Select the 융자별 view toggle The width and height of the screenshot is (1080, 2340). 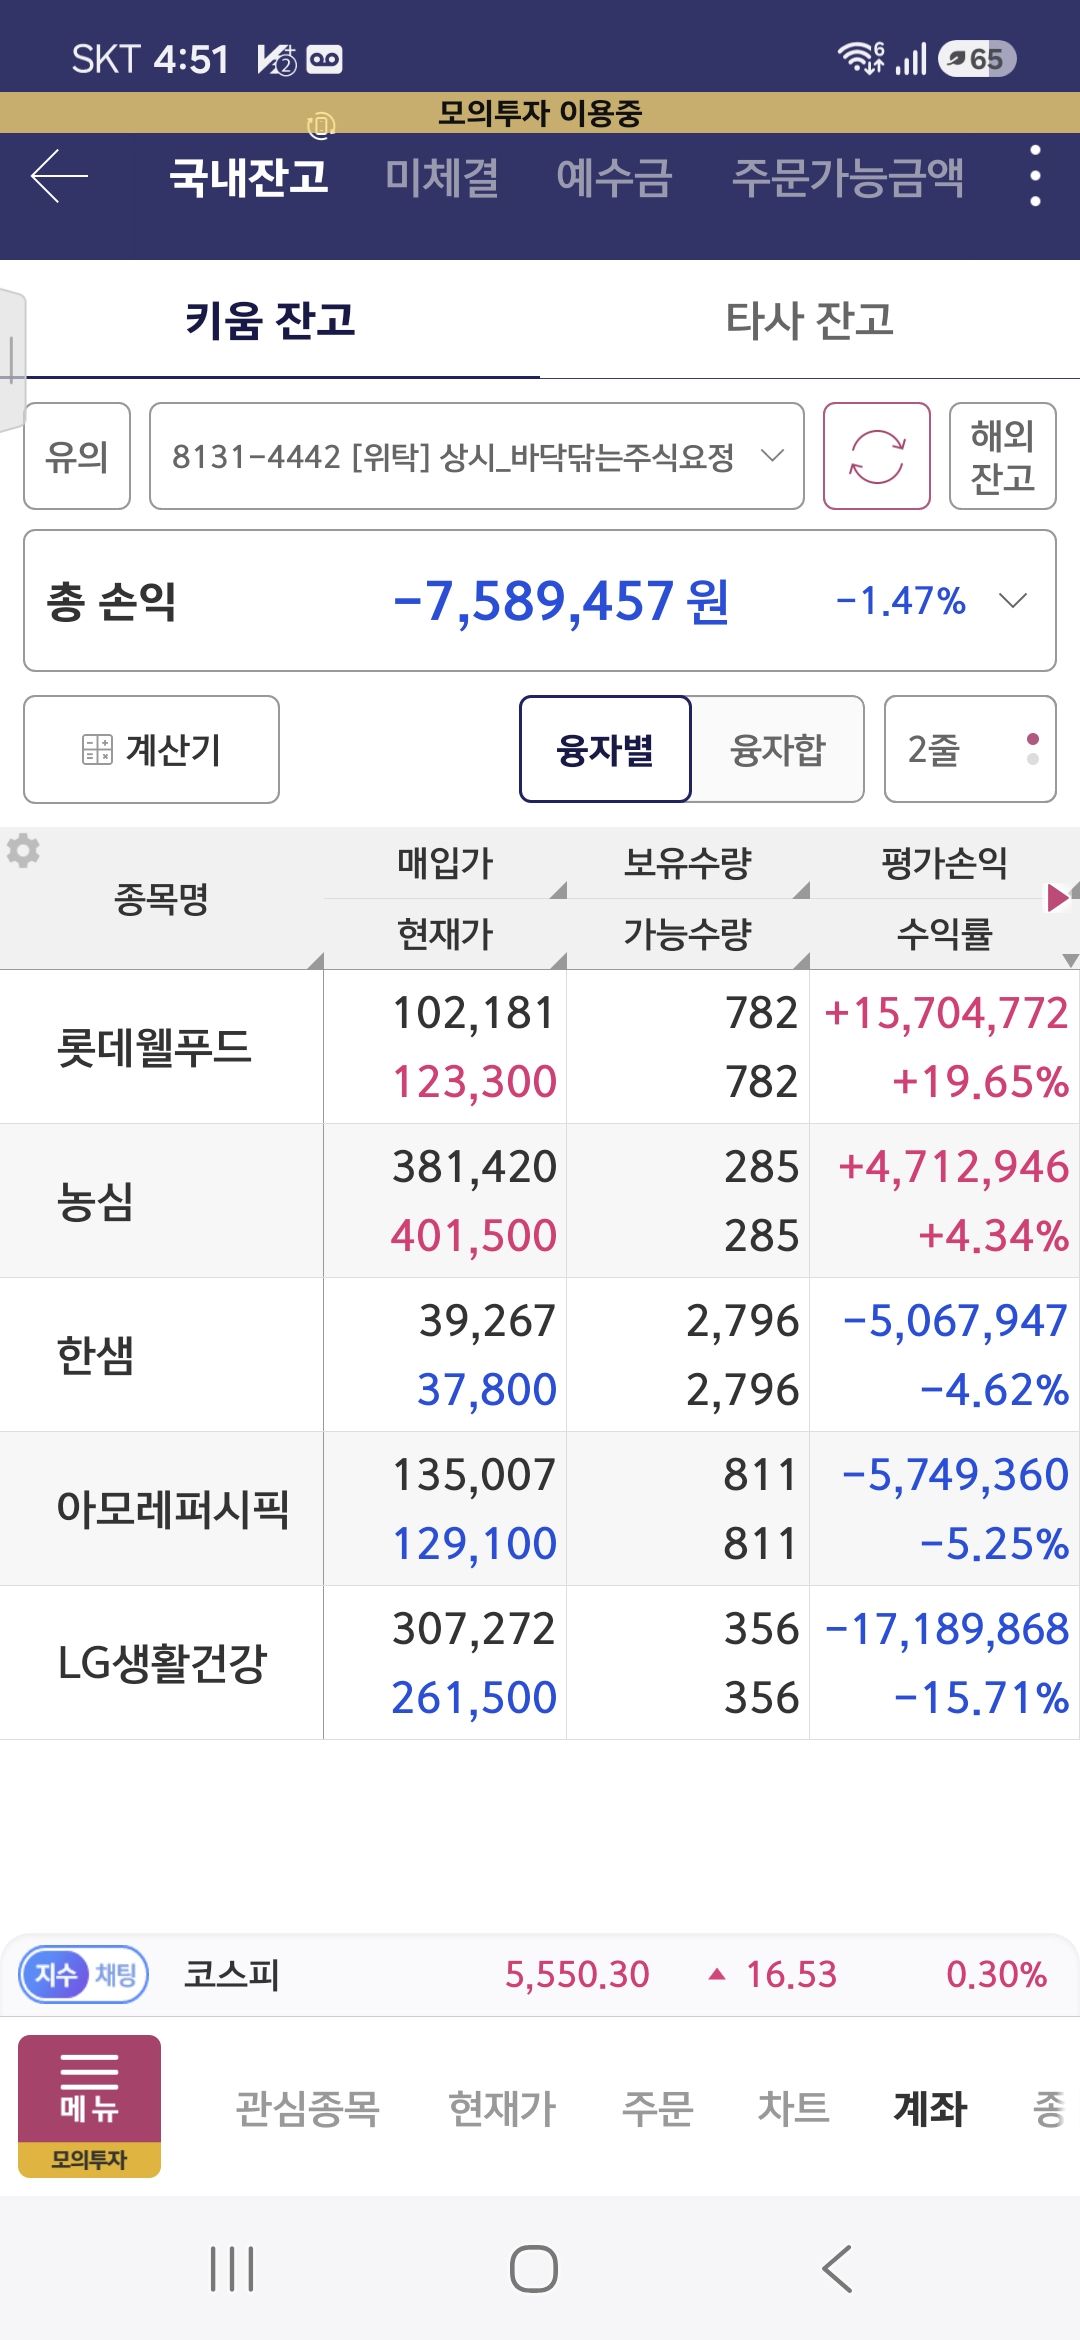(x=605, y=749)
